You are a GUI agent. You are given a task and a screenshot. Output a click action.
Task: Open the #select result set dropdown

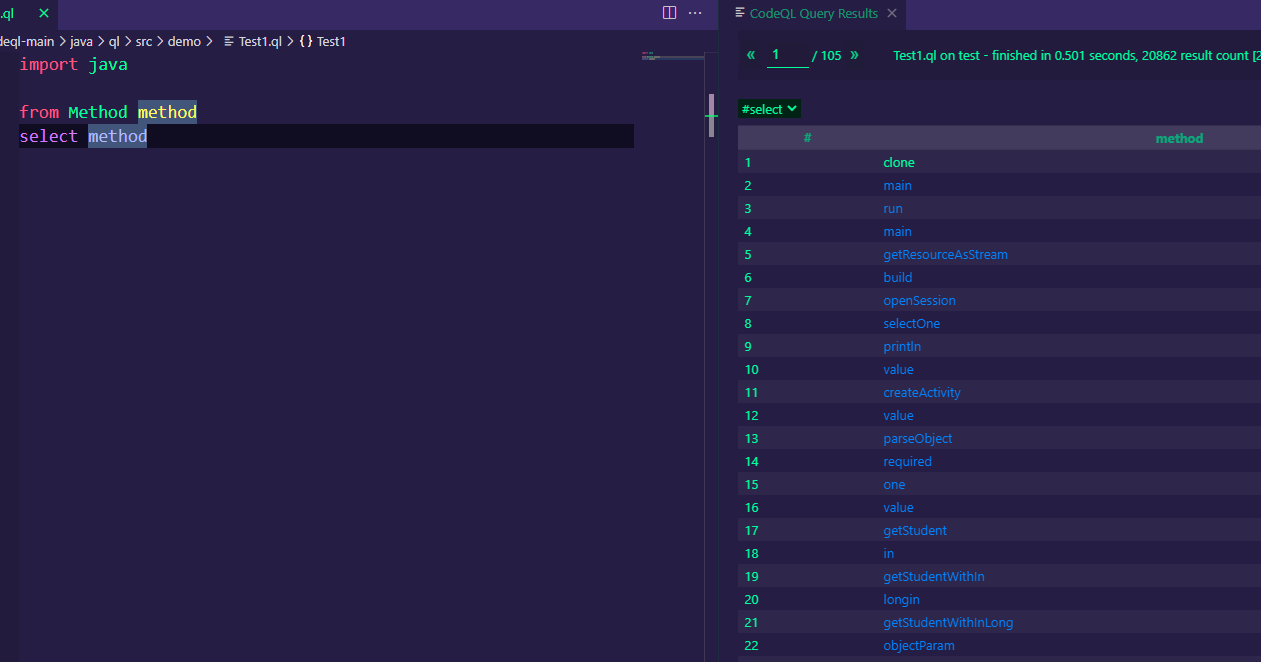pyautogui.click(x=770, y=109)
